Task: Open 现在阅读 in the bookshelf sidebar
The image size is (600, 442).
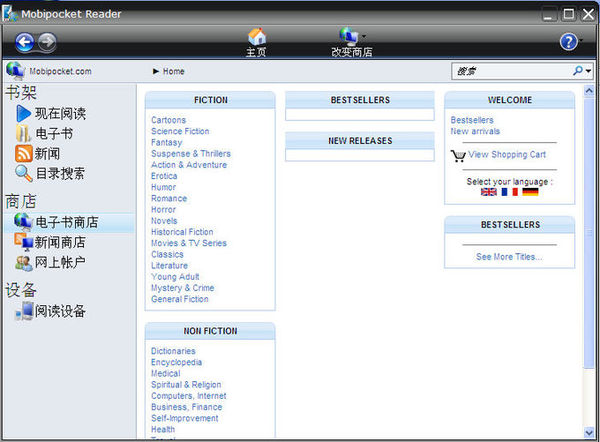Action: (60, 113)
